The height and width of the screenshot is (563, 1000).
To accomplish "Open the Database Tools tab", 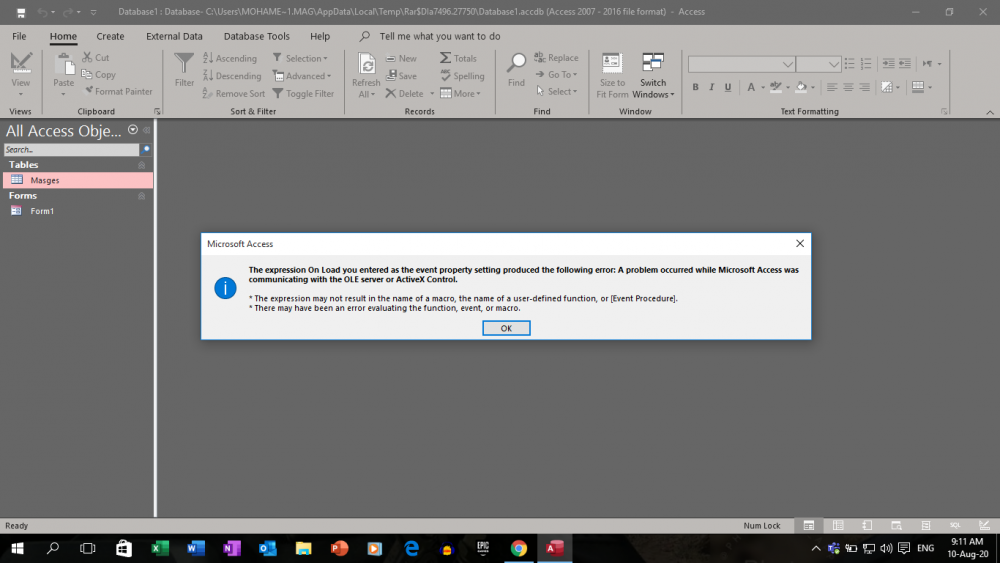I will coord(256,36).
